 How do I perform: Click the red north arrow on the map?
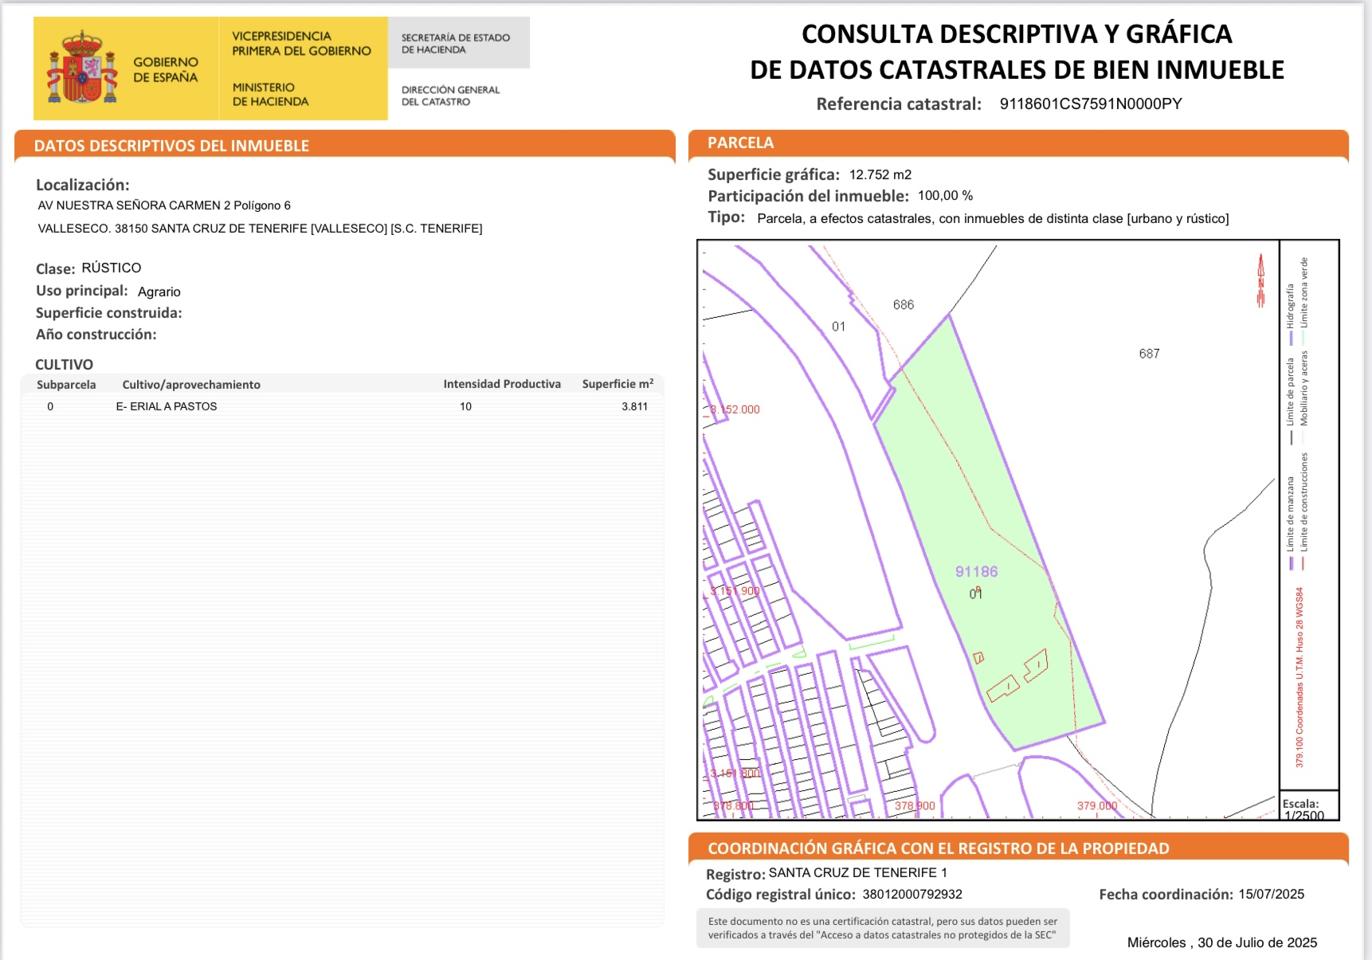point(1260,281)
